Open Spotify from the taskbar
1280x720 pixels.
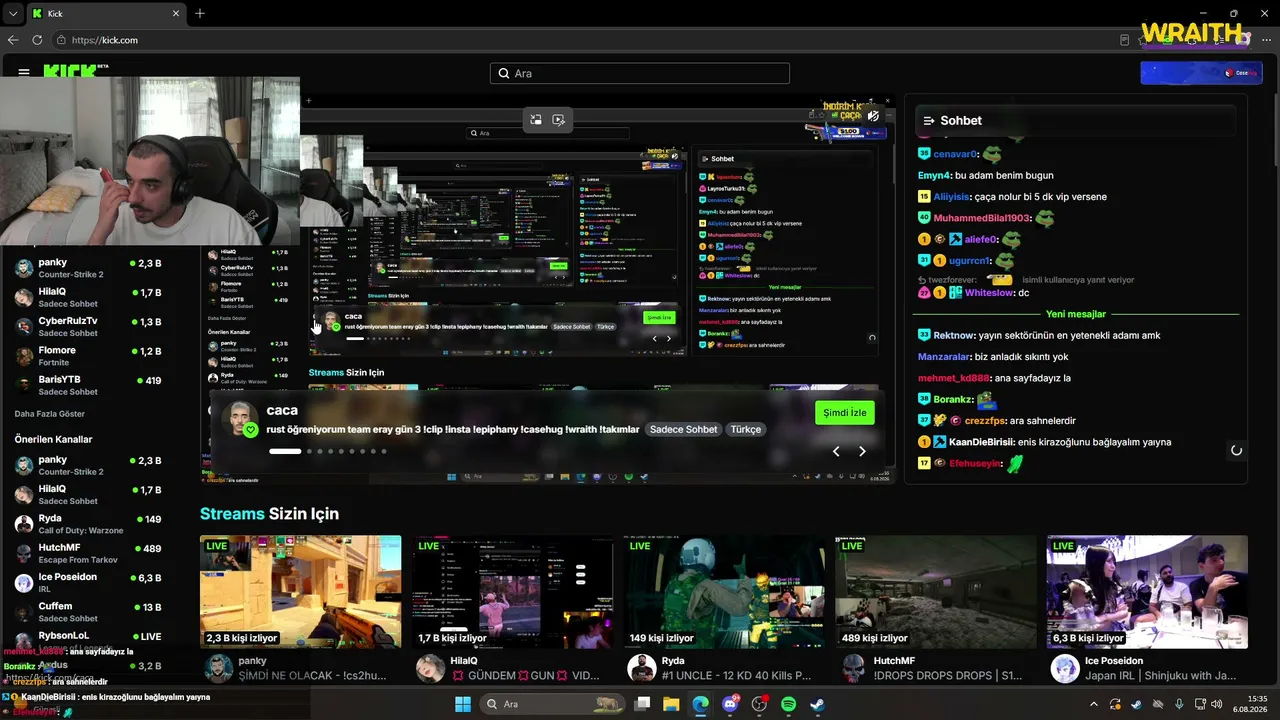coord(788,704)
